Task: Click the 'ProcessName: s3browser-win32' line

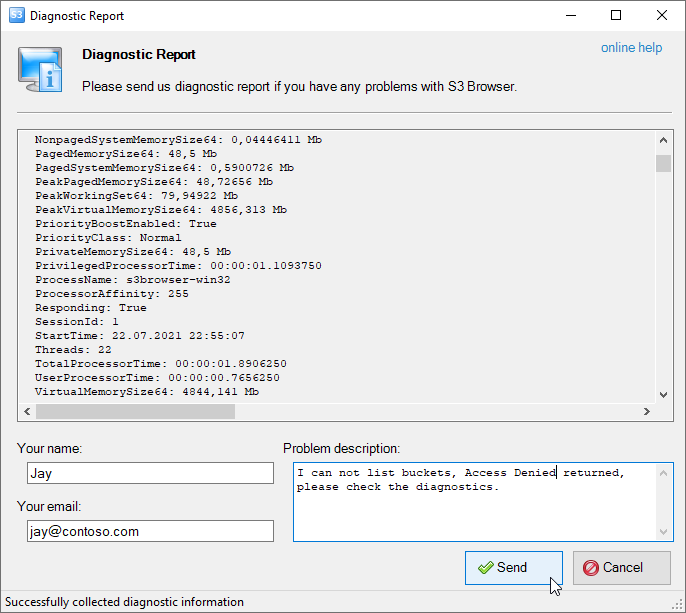Action: point(133,280)
